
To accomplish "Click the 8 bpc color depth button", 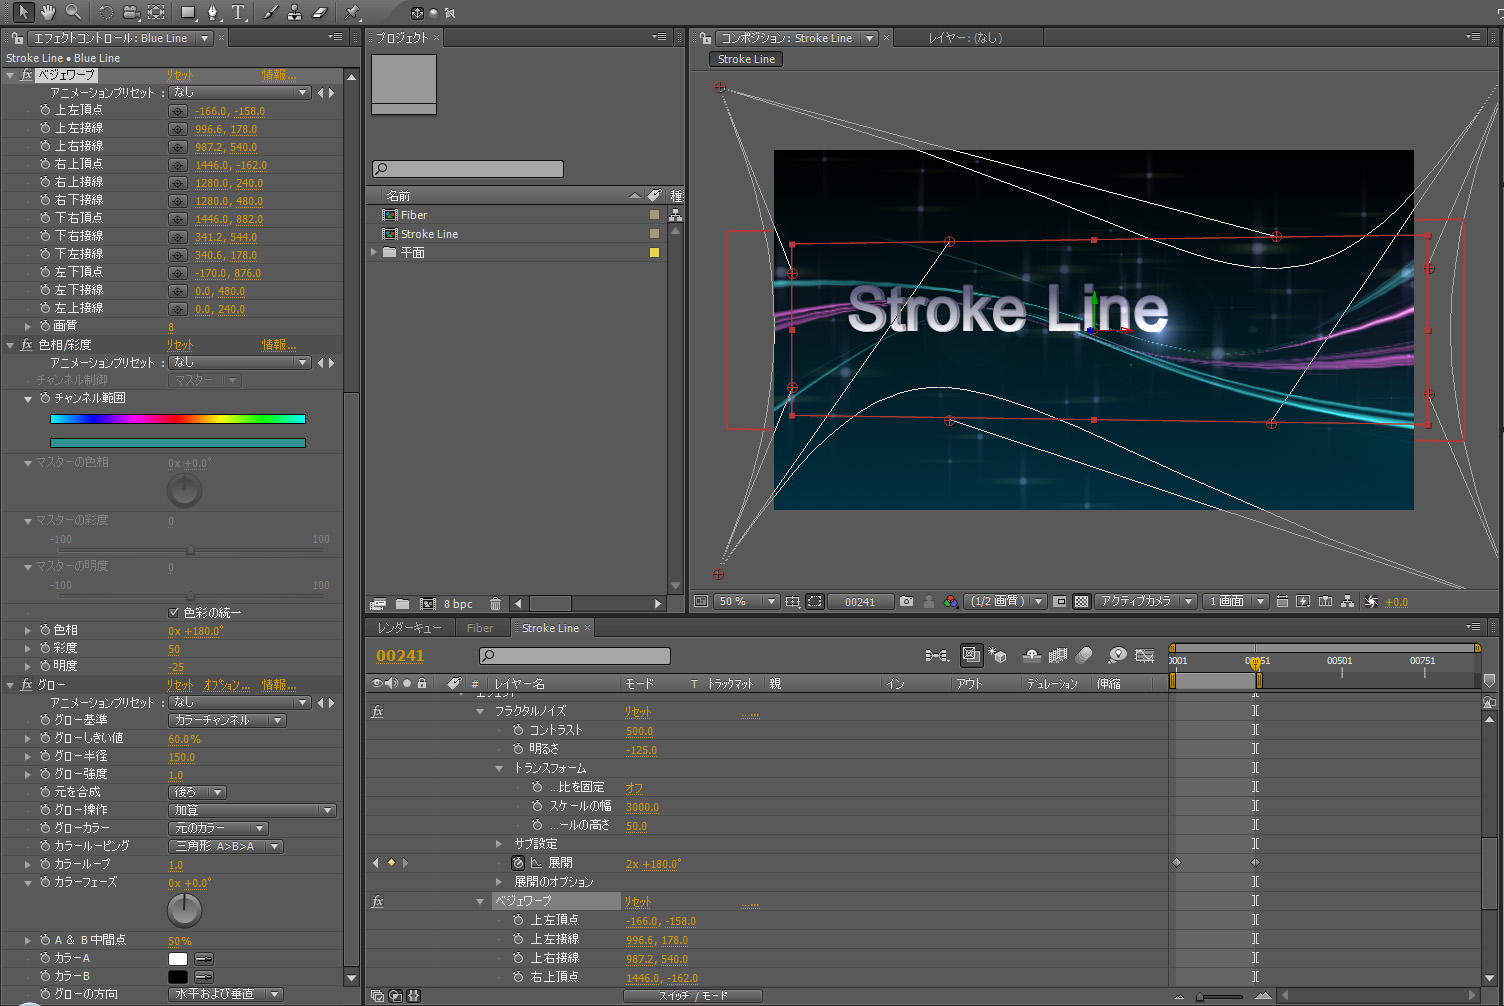I will (x=458, y=604).
